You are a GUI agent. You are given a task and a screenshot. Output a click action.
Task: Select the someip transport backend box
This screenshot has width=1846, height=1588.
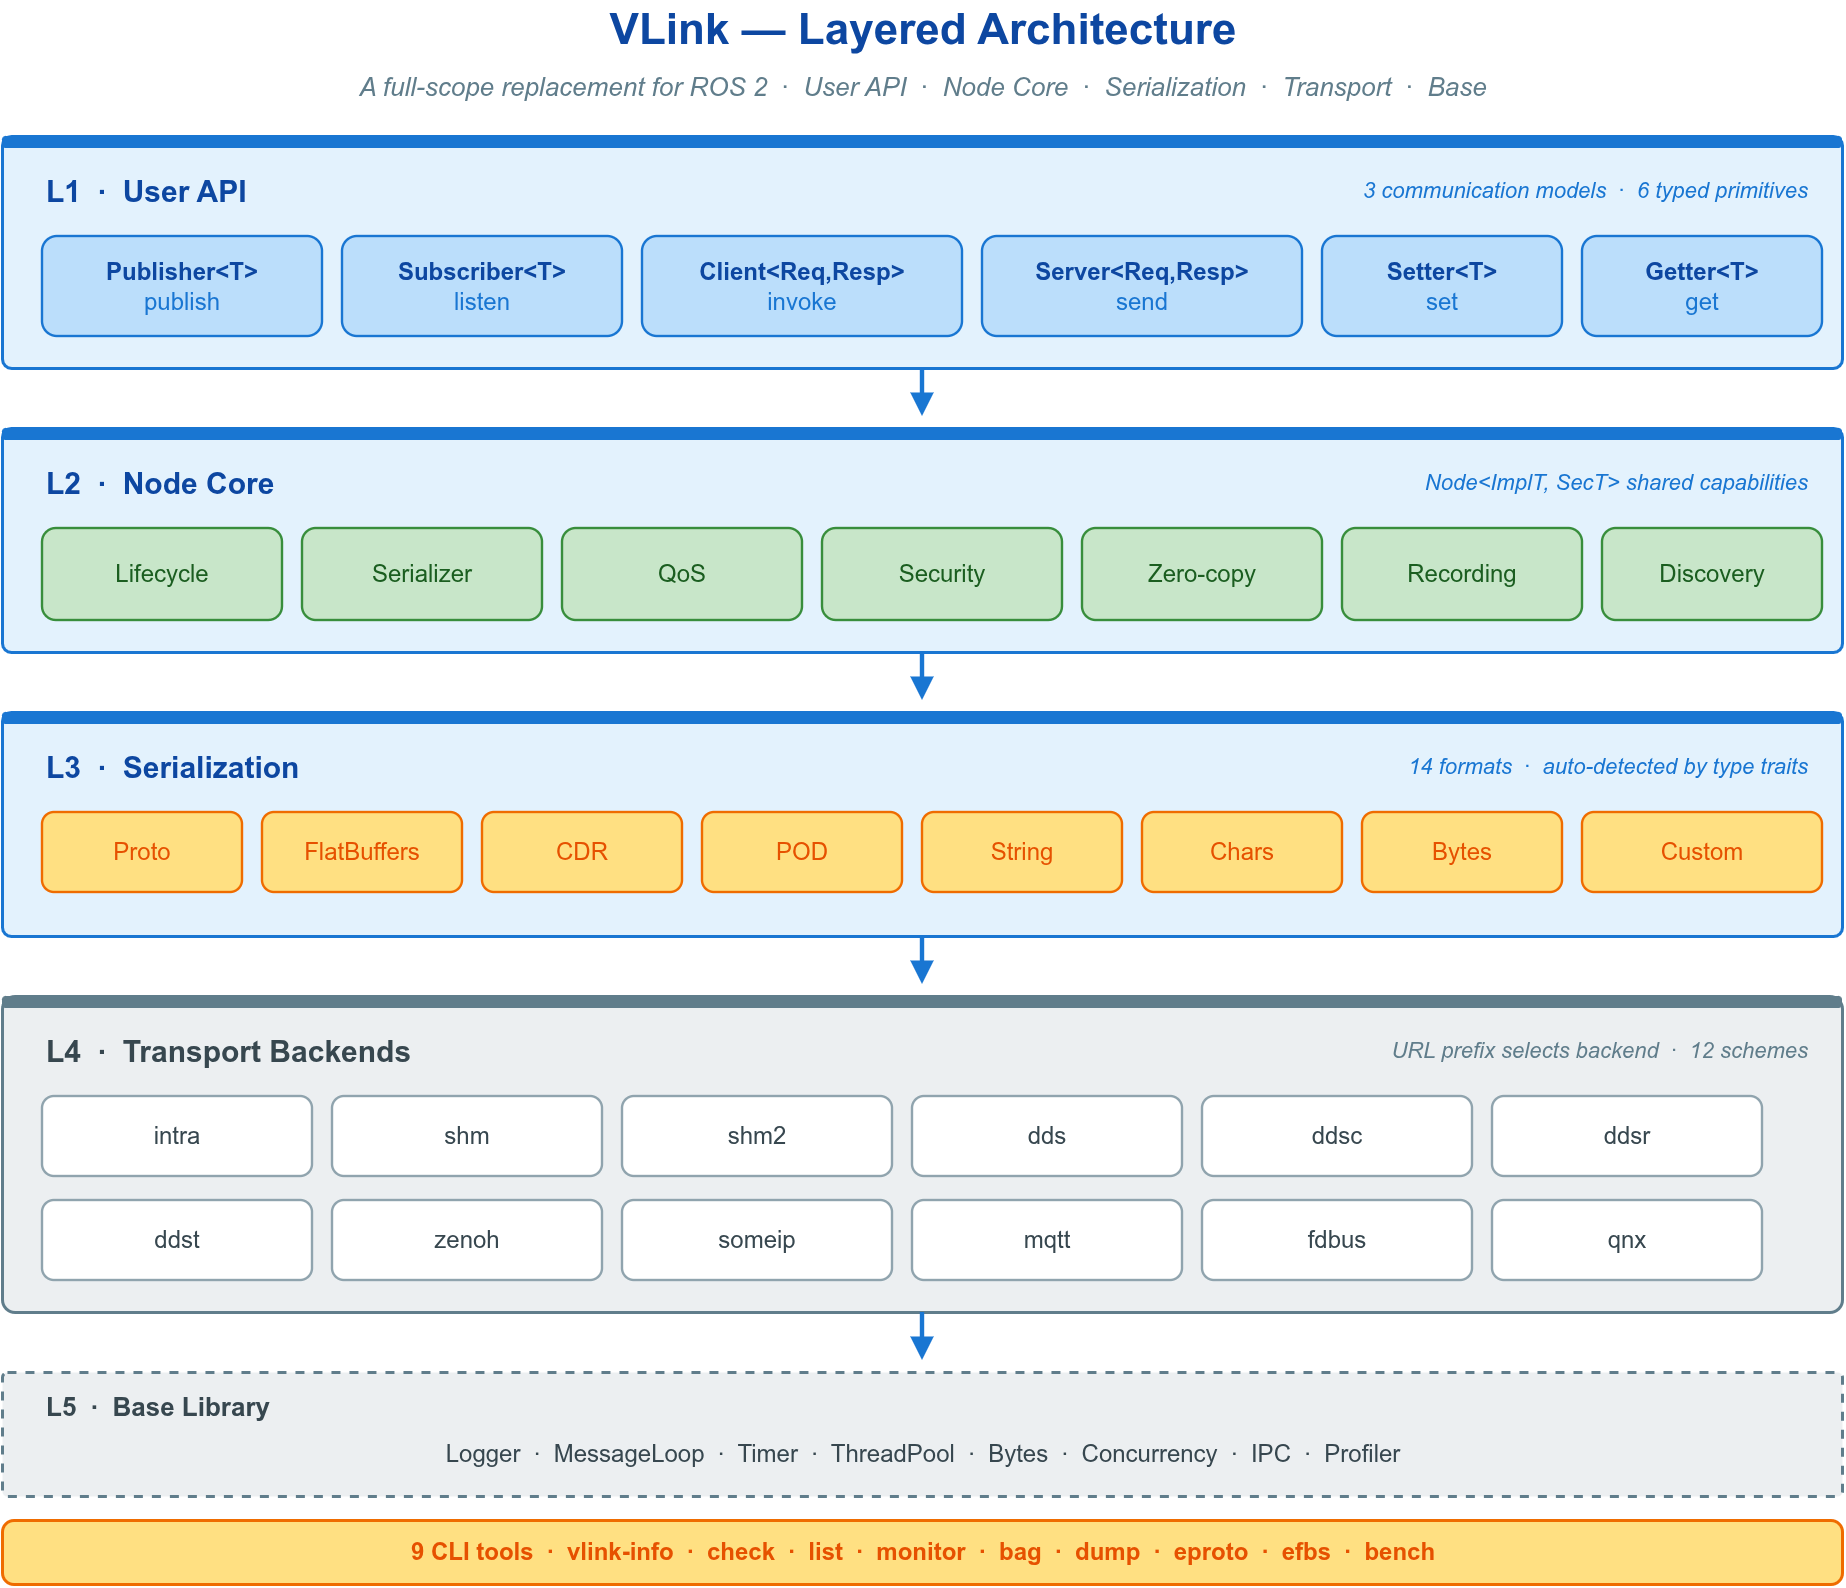coord(757,1240)
